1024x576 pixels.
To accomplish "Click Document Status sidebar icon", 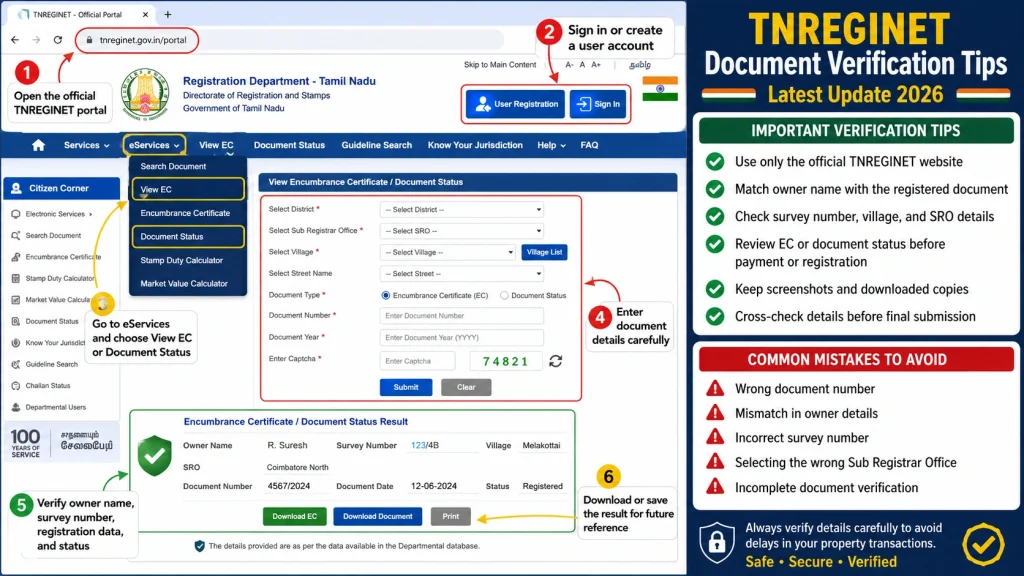I will pos(16,321).
